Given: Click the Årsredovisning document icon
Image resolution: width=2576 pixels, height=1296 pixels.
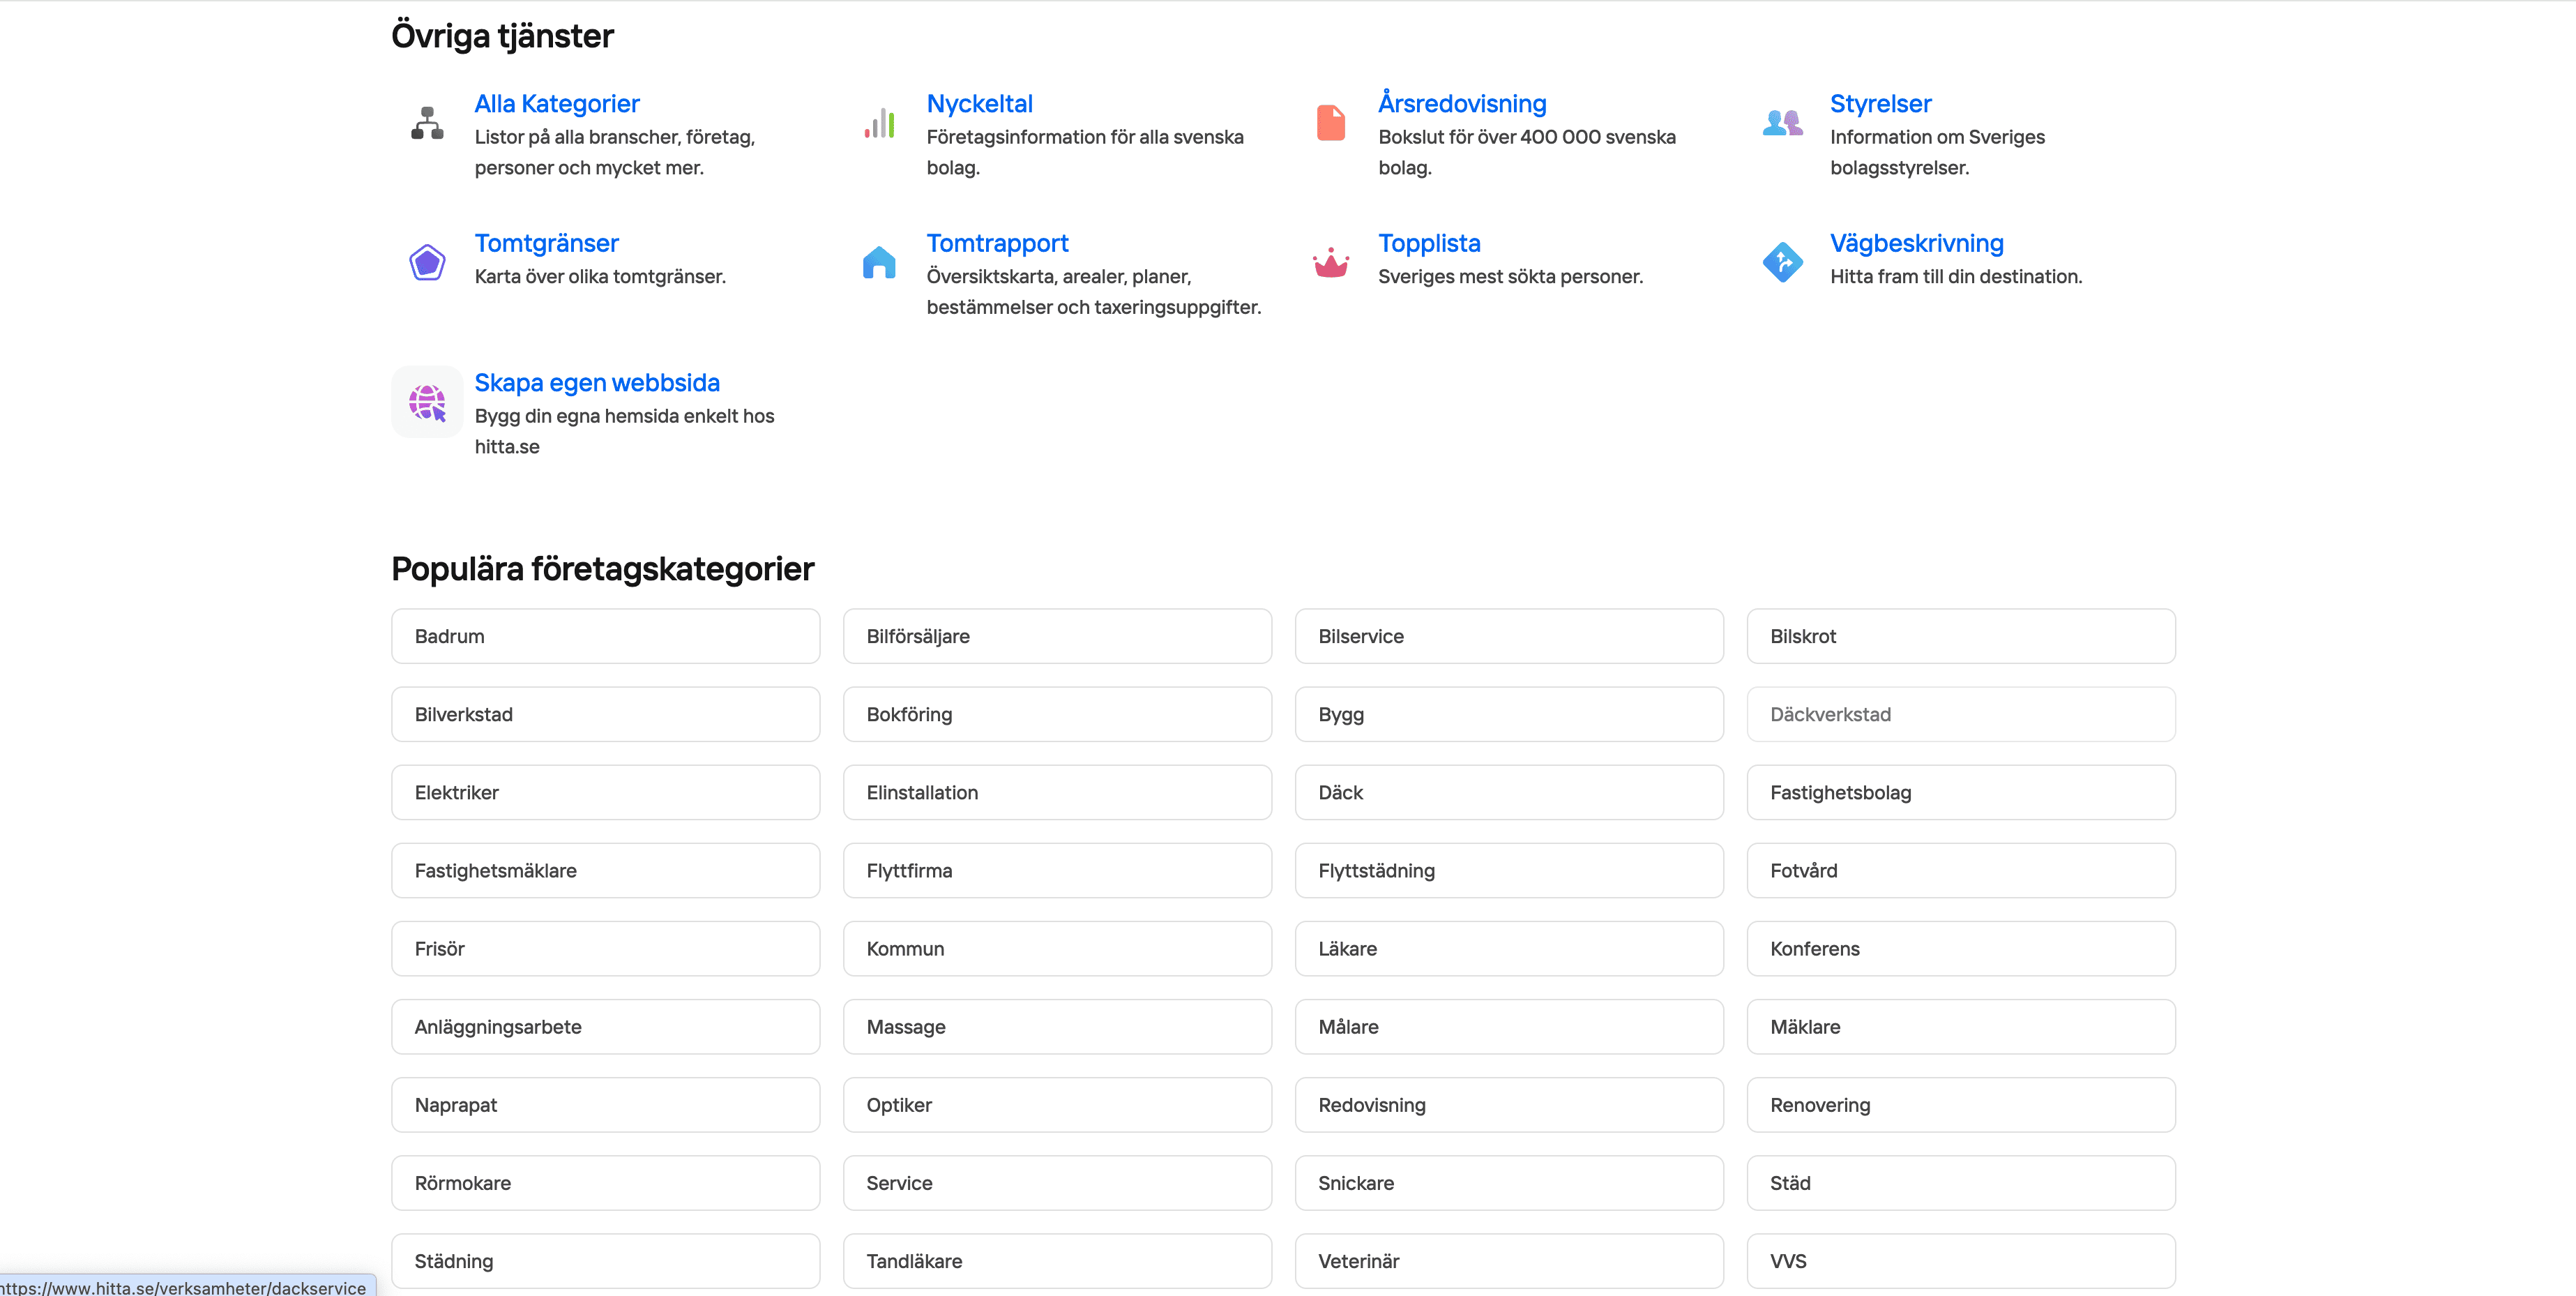Looking at the screenshot, I should pos(1330,123).
